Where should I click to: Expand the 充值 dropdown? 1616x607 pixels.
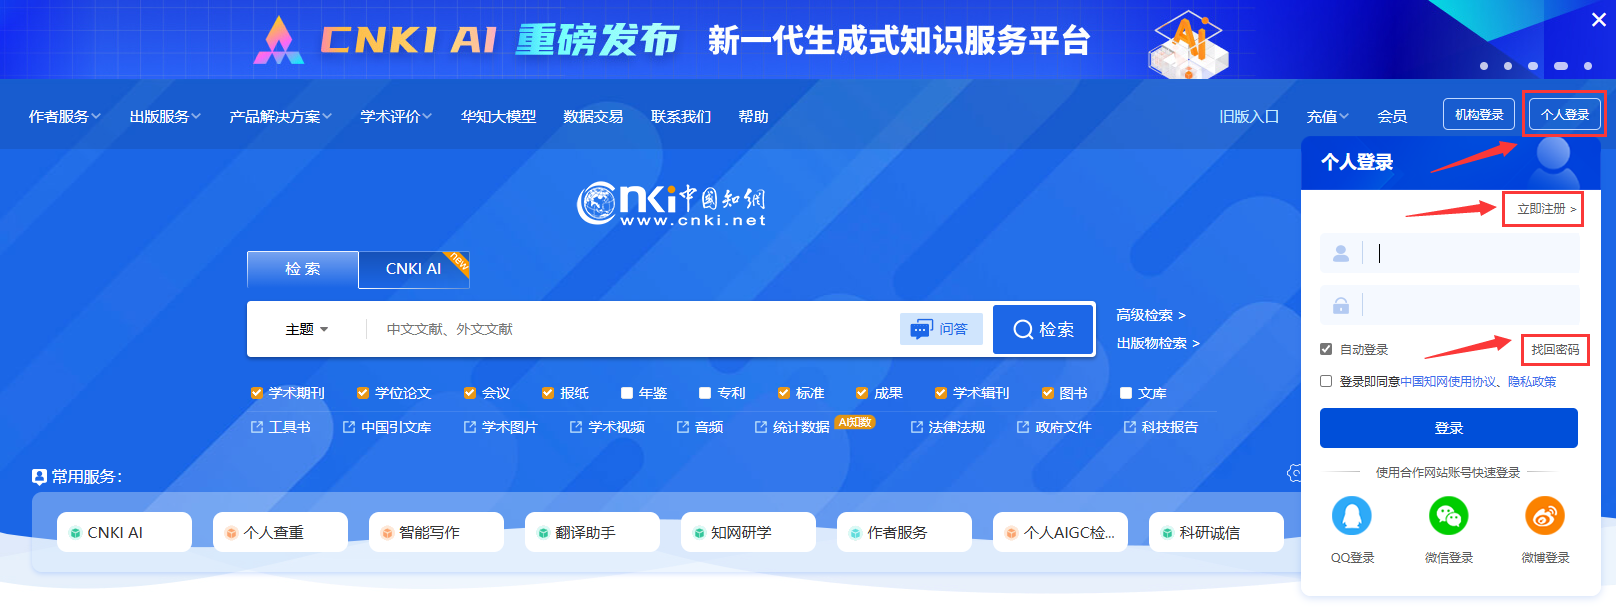[1328, 117]
